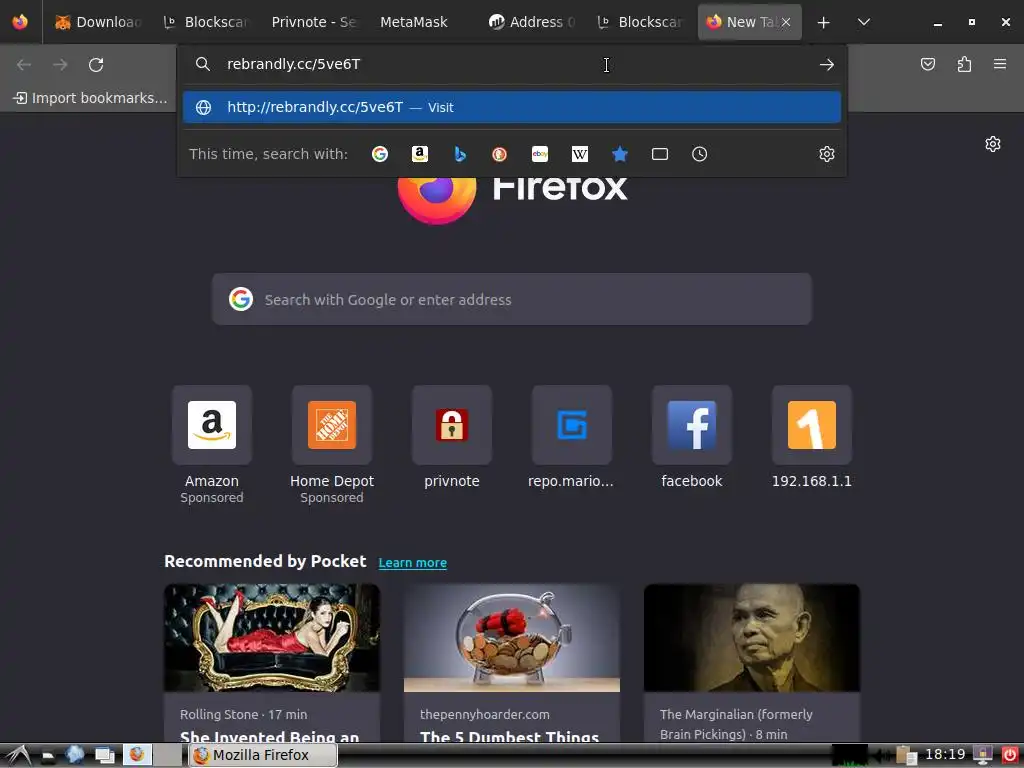1024x768 pixels.
Task: Search history using the clock icon
Action: [699, 154]
